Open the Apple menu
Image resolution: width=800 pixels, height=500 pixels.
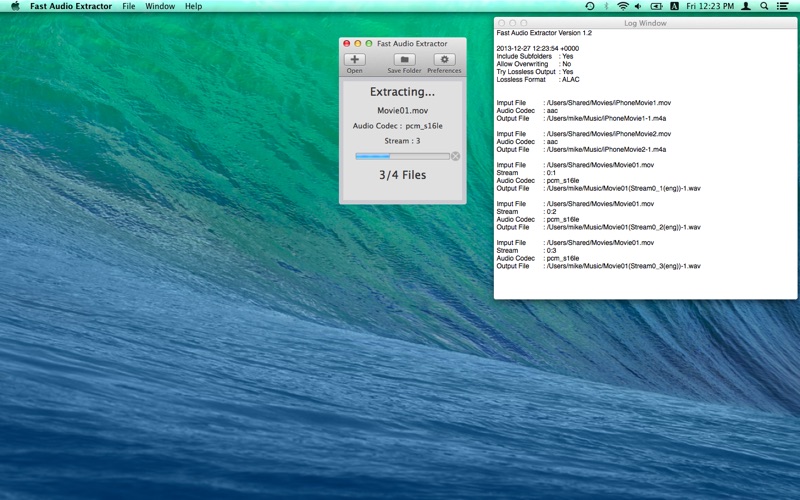pyautogui.click(x=14, y=6)
